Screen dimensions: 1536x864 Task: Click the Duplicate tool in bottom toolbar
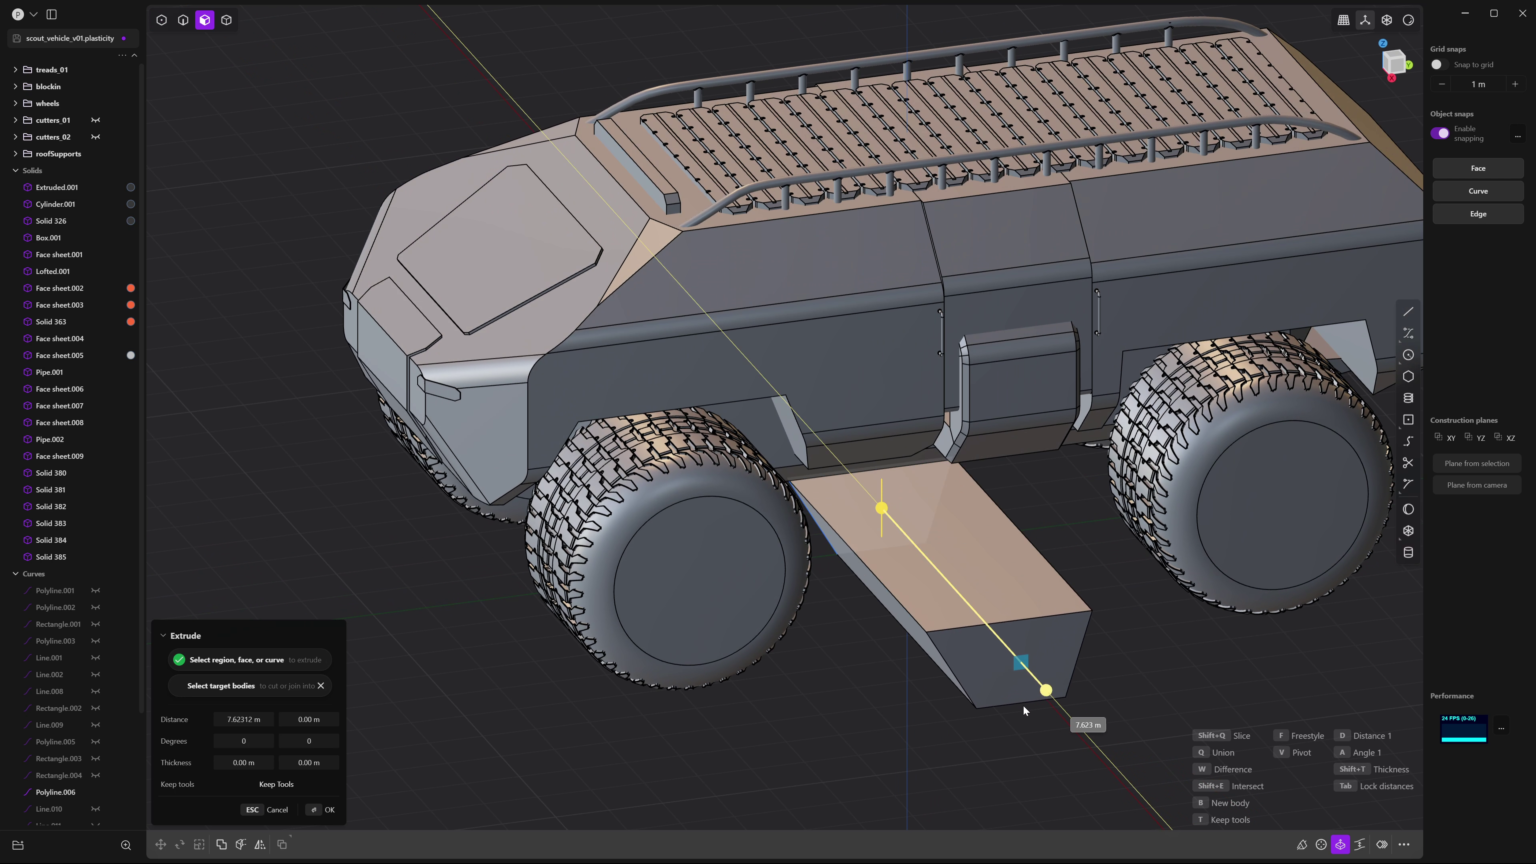coord(282,845)
